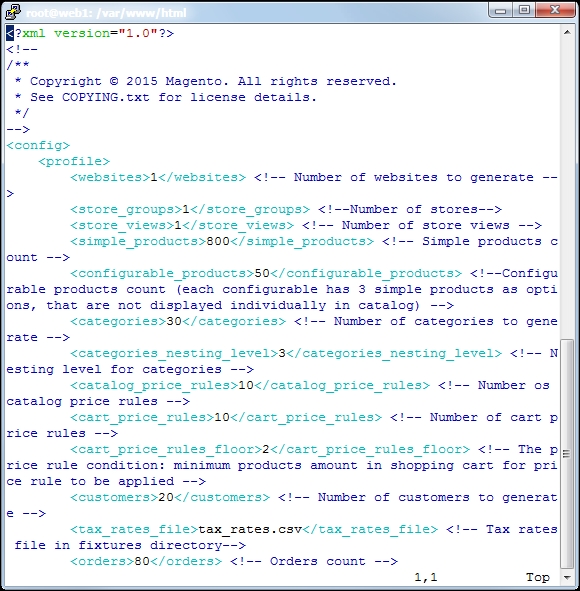Screen dimensions: 580x591
Task: Click 'esting level for categories' comment text
Action: [114, 369]
